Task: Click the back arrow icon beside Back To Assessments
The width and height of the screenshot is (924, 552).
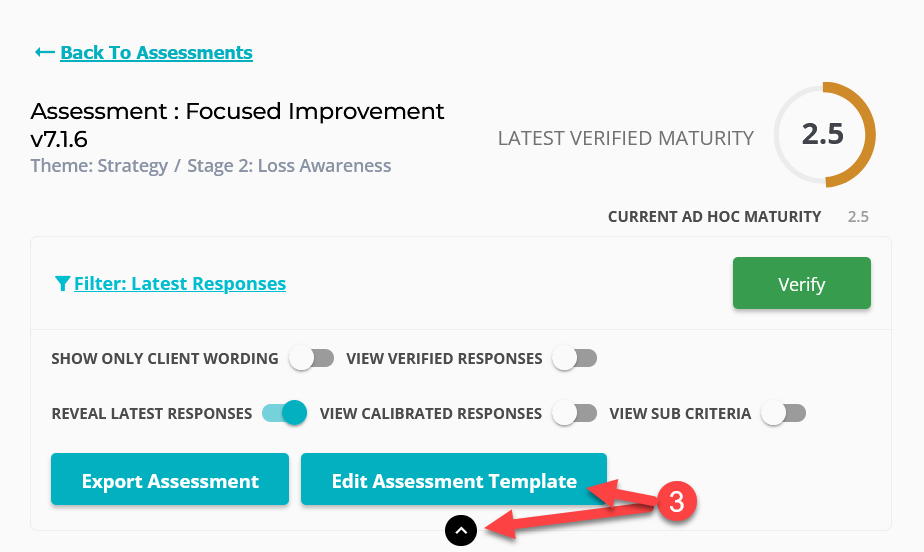Action: click(45, 52)
